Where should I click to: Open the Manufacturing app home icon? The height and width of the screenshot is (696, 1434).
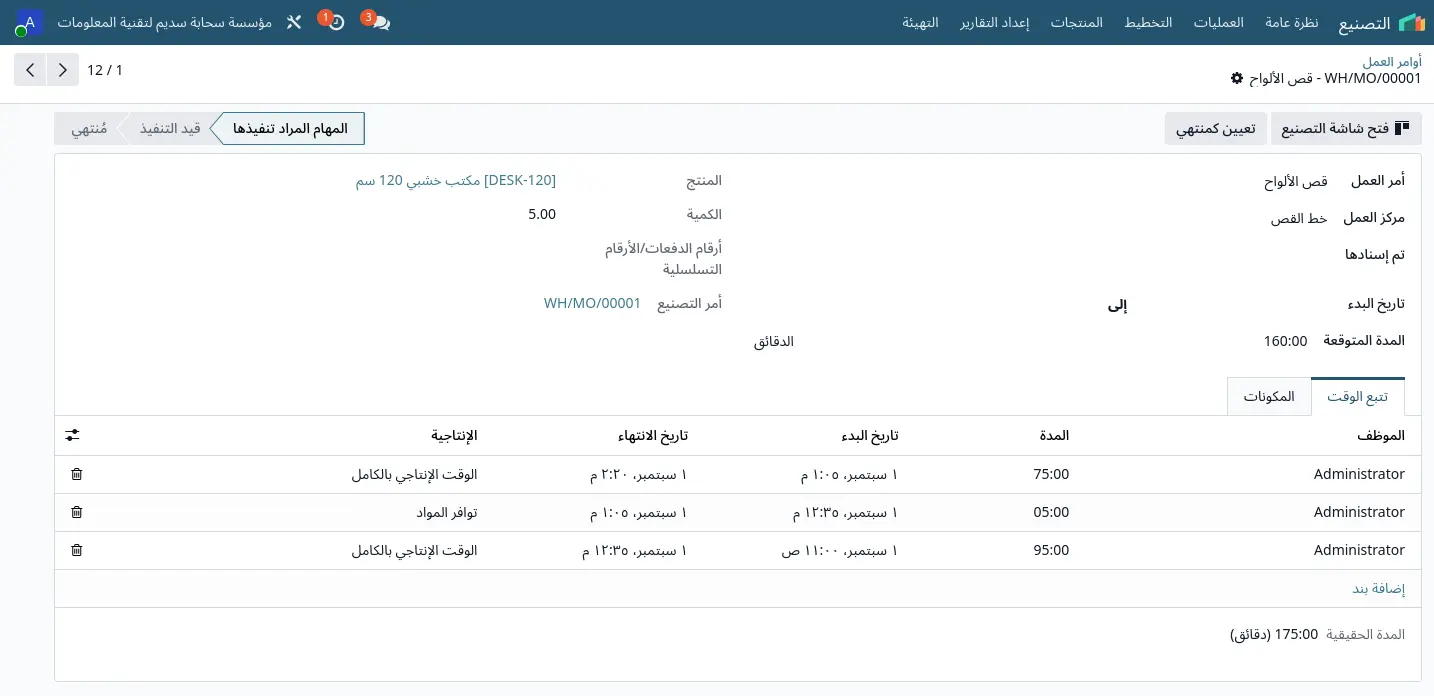pyautogui.click(x=1411, y=22)
